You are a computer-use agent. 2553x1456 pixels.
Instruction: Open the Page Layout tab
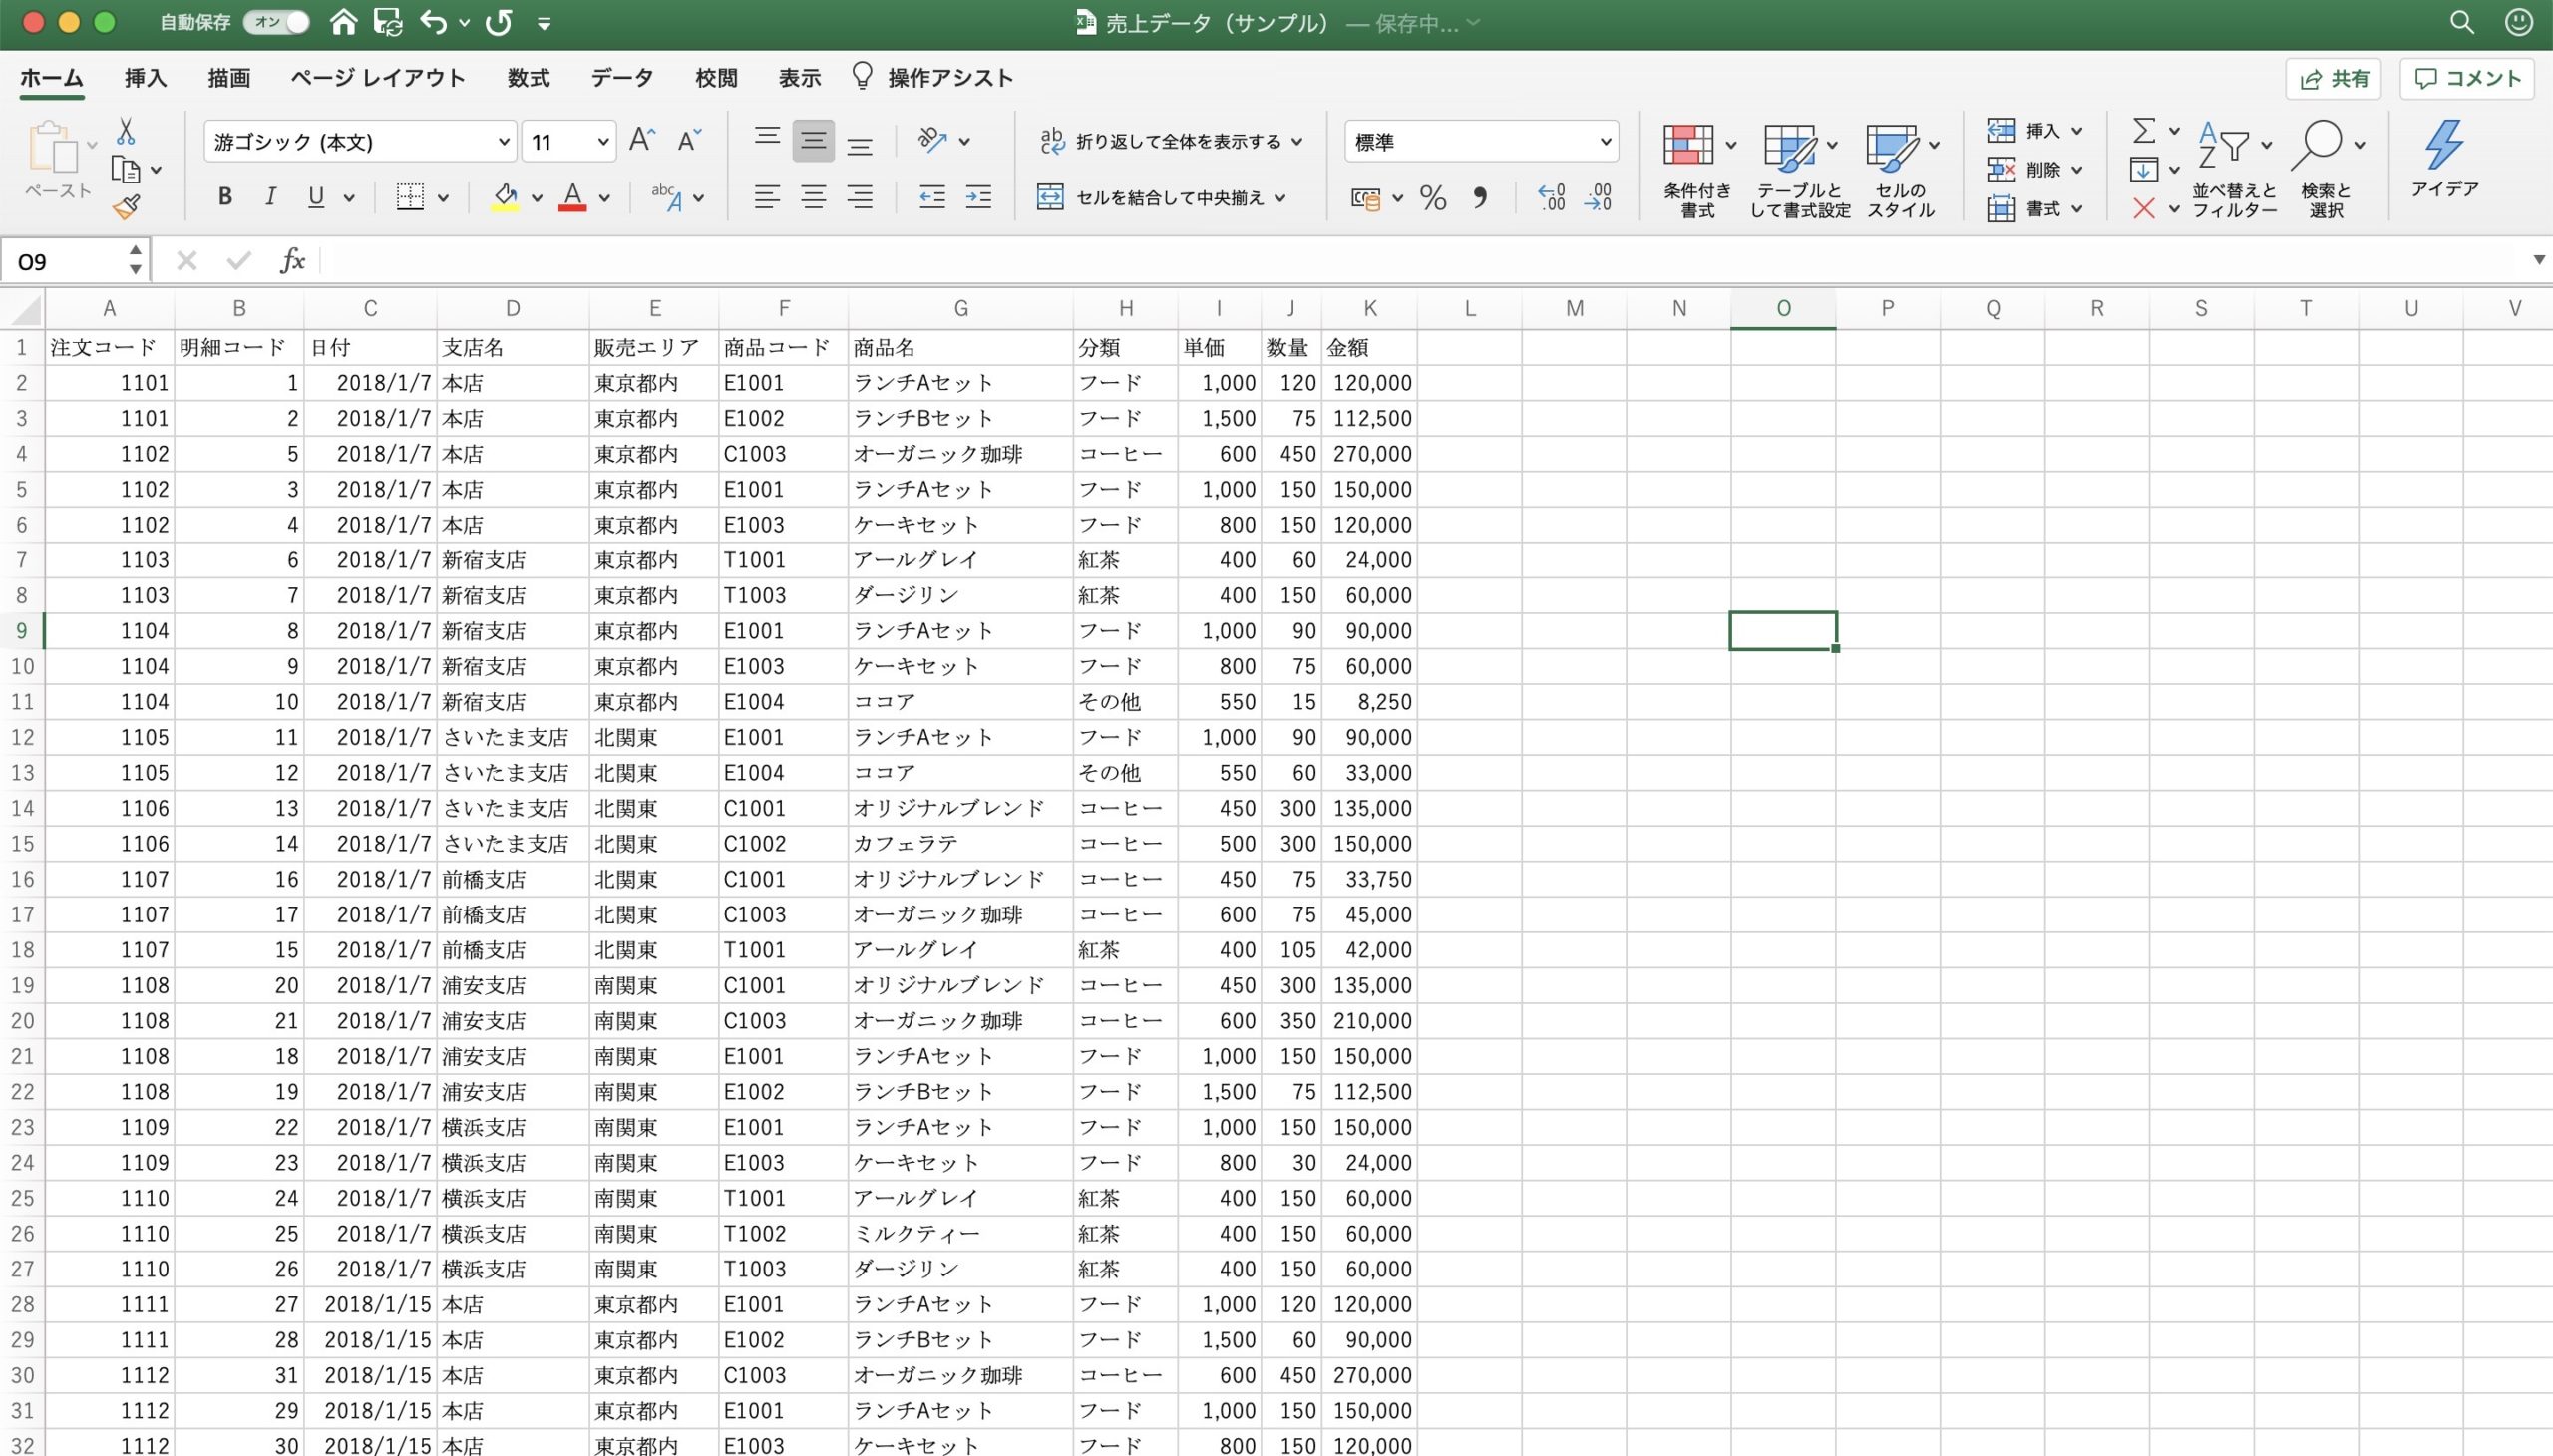pyautogui.click(x=378, y=78)
